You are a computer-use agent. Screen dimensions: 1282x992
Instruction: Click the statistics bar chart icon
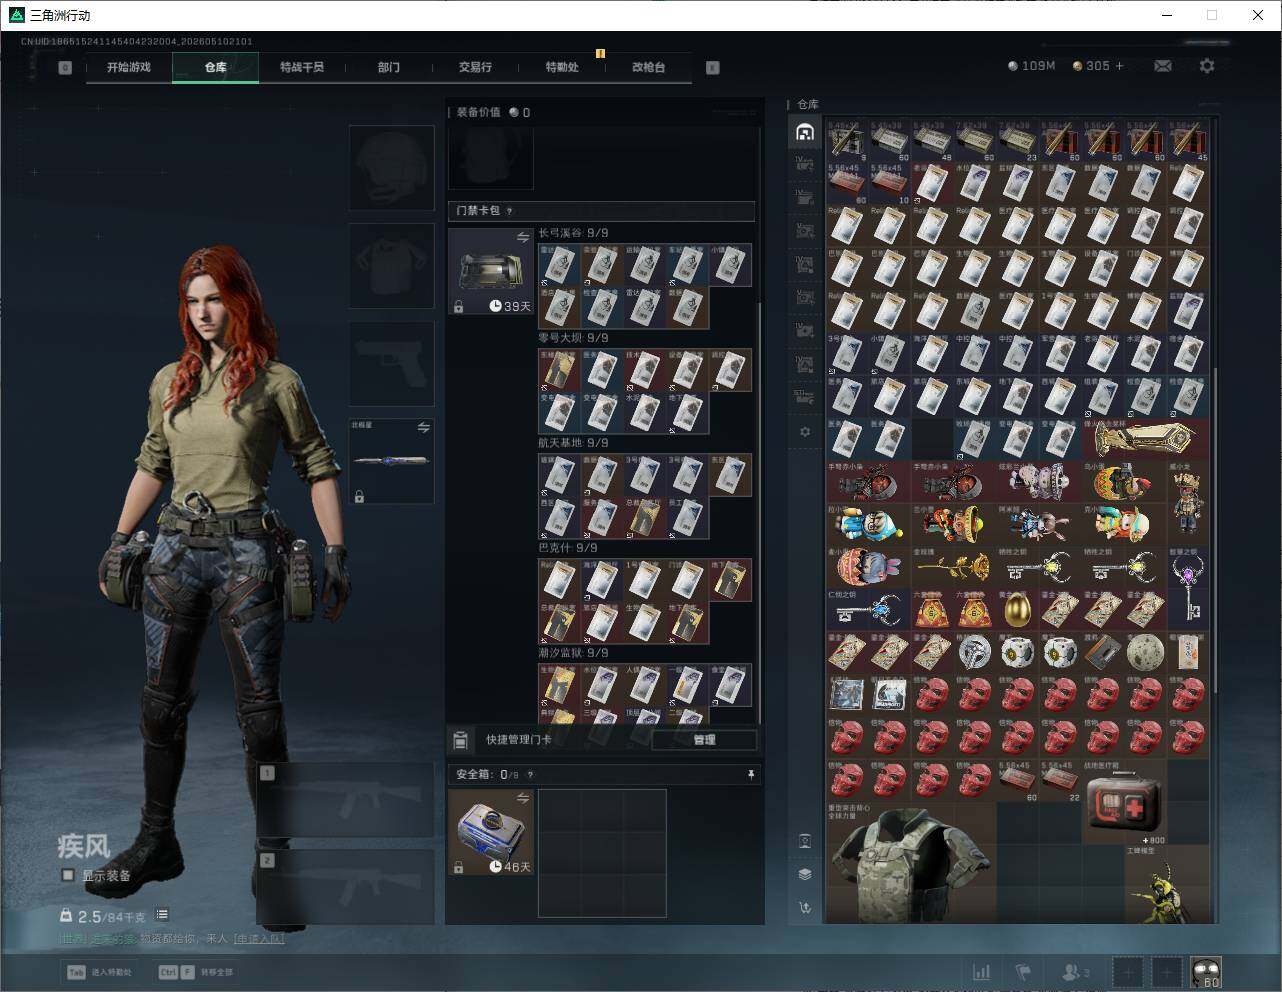point(982,972)
